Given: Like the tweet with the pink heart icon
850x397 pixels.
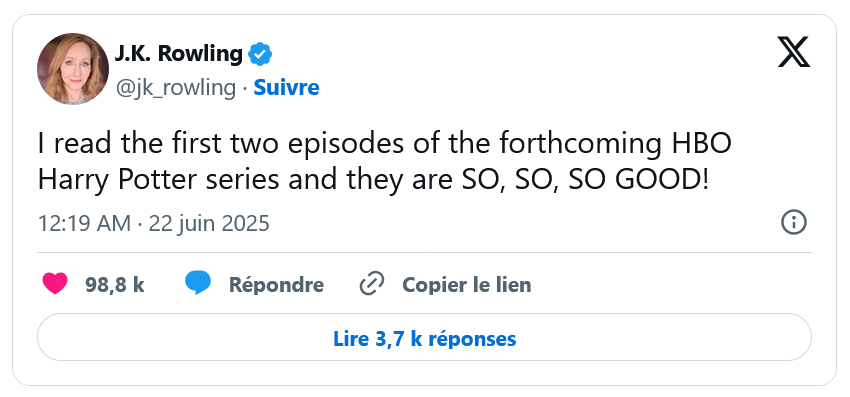Looking at the screenshot, I should (x=55, y=284).
